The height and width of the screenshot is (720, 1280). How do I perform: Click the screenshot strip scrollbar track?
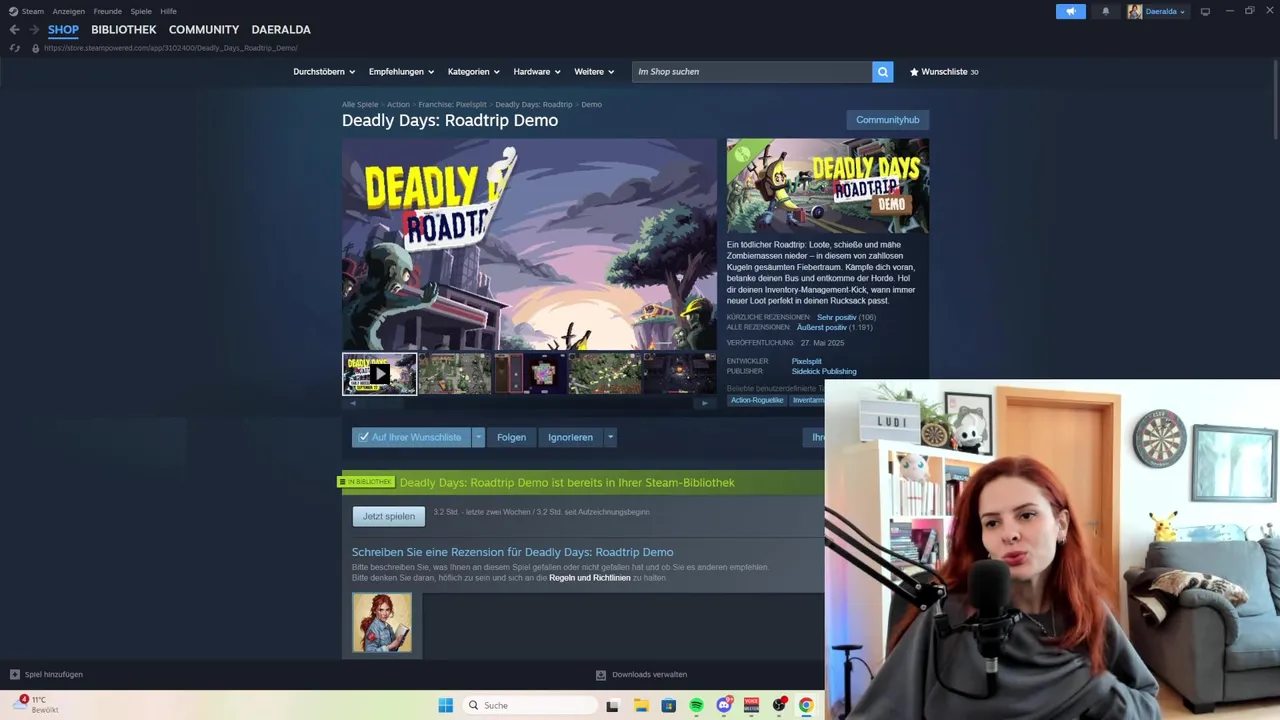pyautogui.click(x=528, y=403)
